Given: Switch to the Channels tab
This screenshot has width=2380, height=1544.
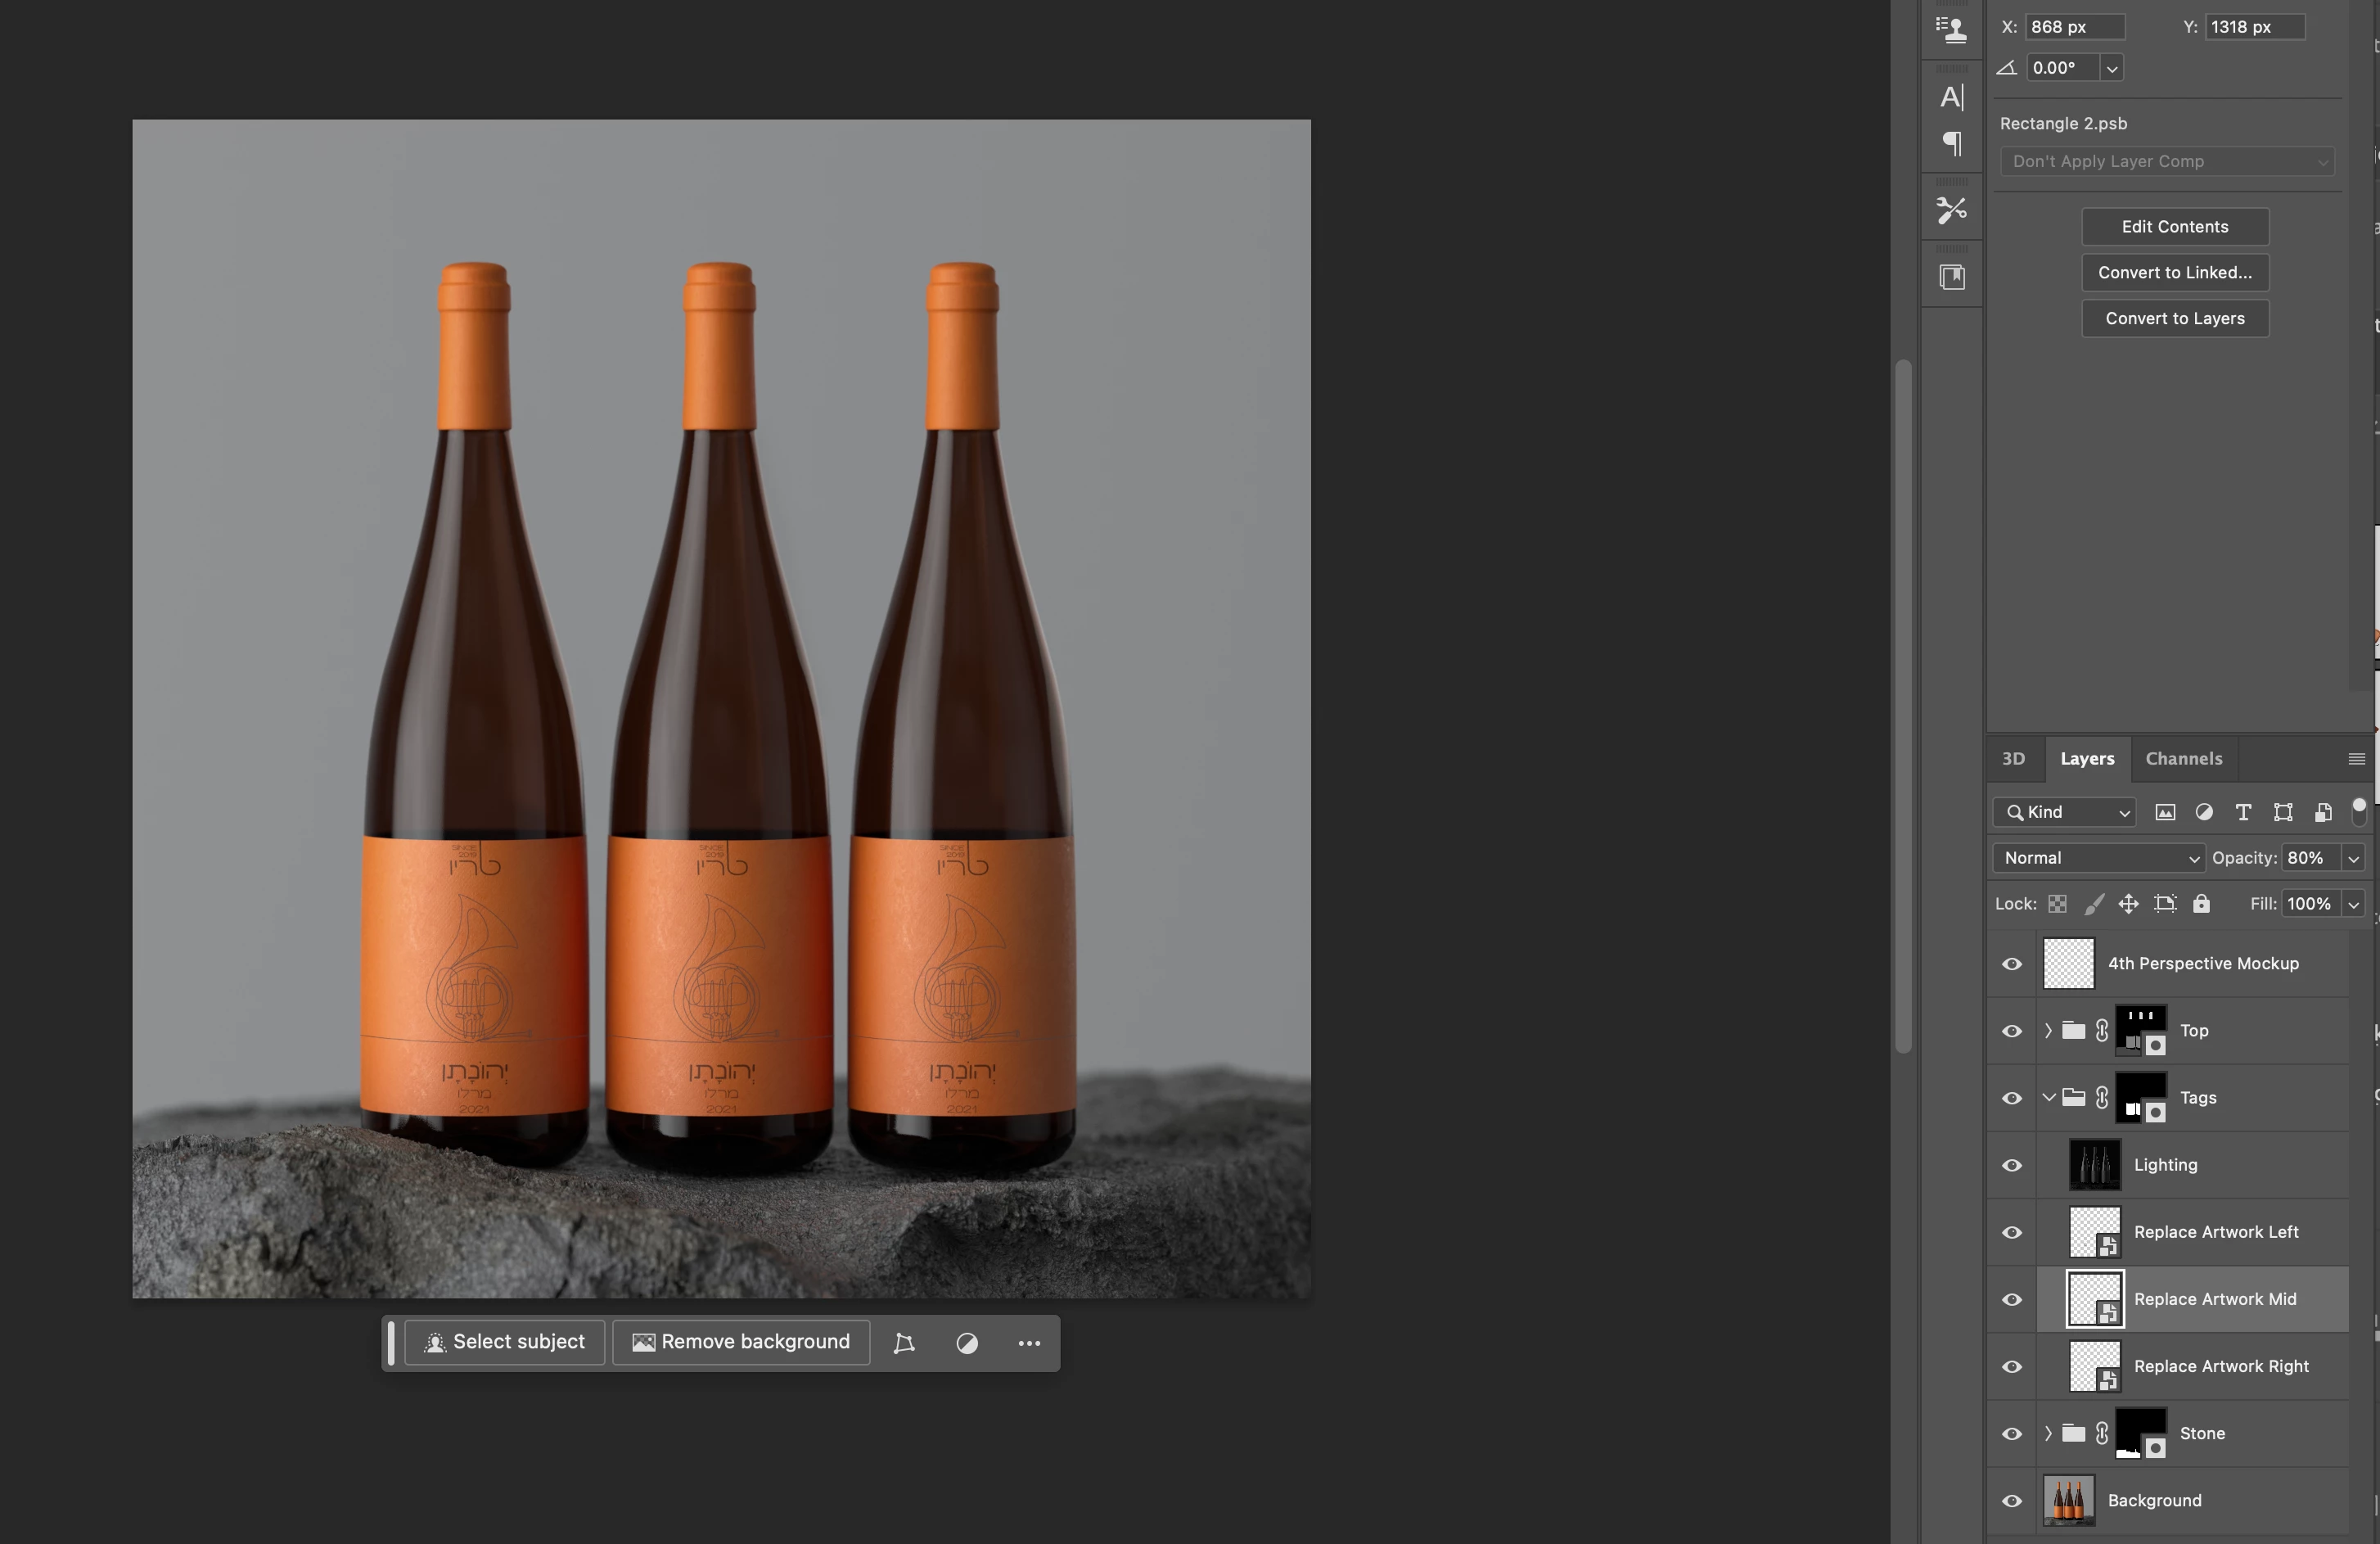Looking at the screenshot, I should 2183,759.
